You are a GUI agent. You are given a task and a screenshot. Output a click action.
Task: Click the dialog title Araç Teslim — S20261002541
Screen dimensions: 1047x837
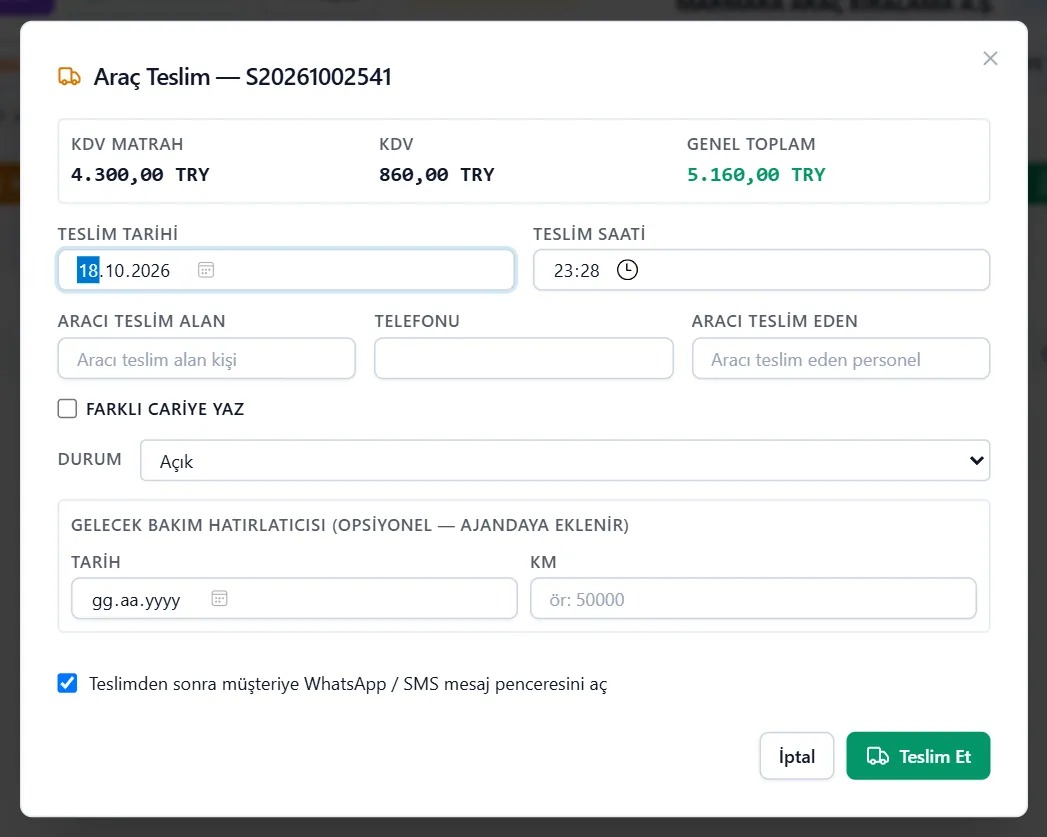click(x=242, y=77)
